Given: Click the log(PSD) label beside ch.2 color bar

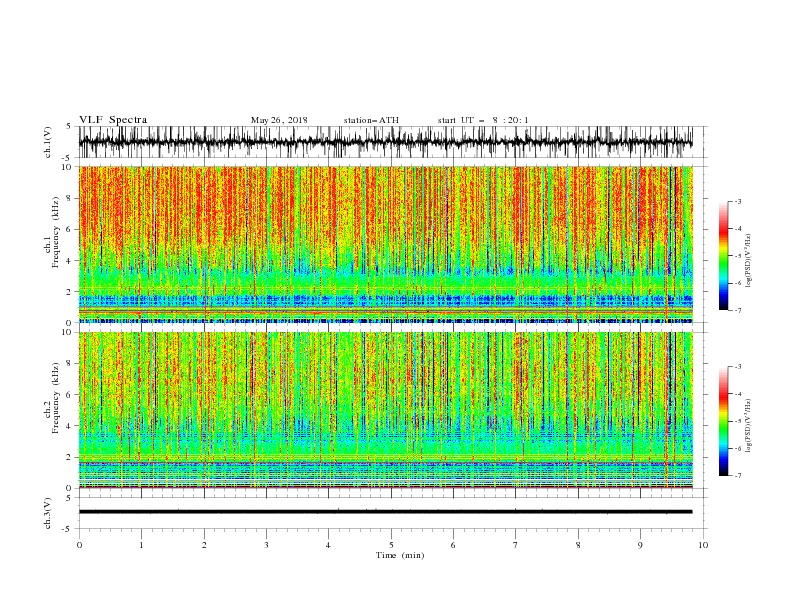Looking at the screenshot, I should point(749,426).
